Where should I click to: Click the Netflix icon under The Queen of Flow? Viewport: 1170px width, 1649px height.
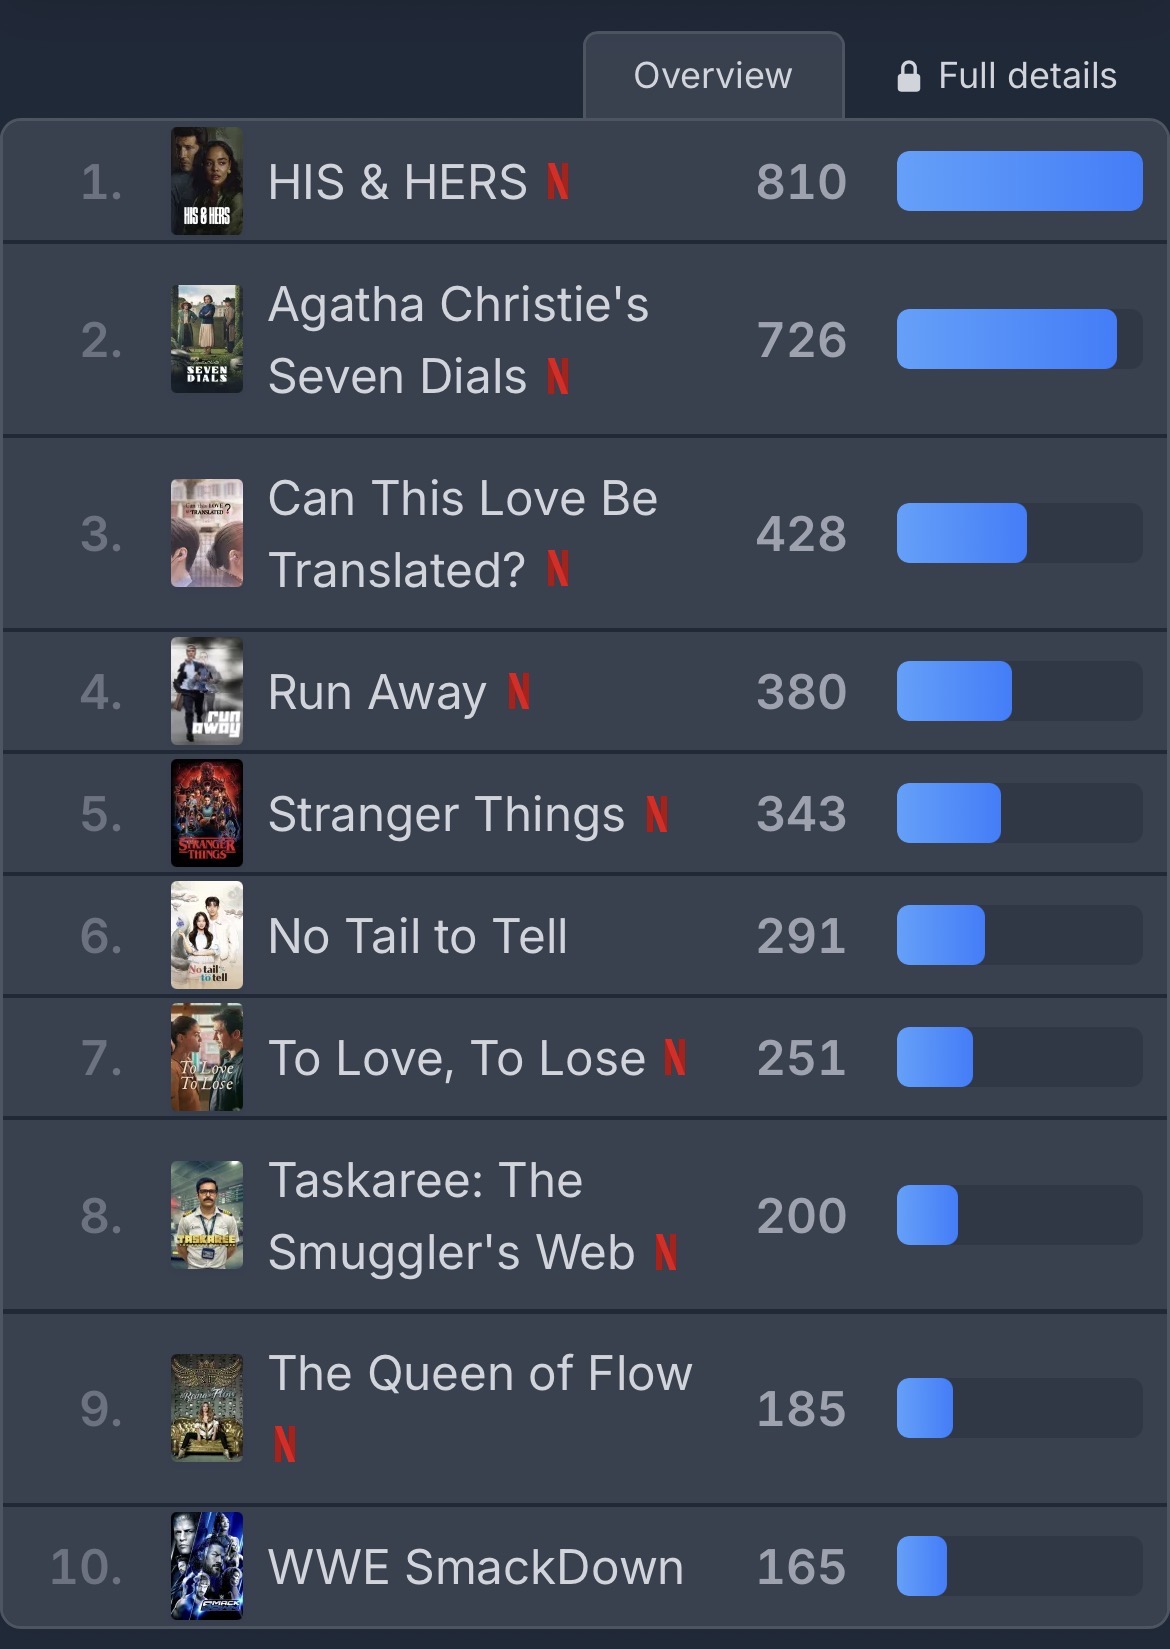pyautogui.click(x=285, y=1444)
